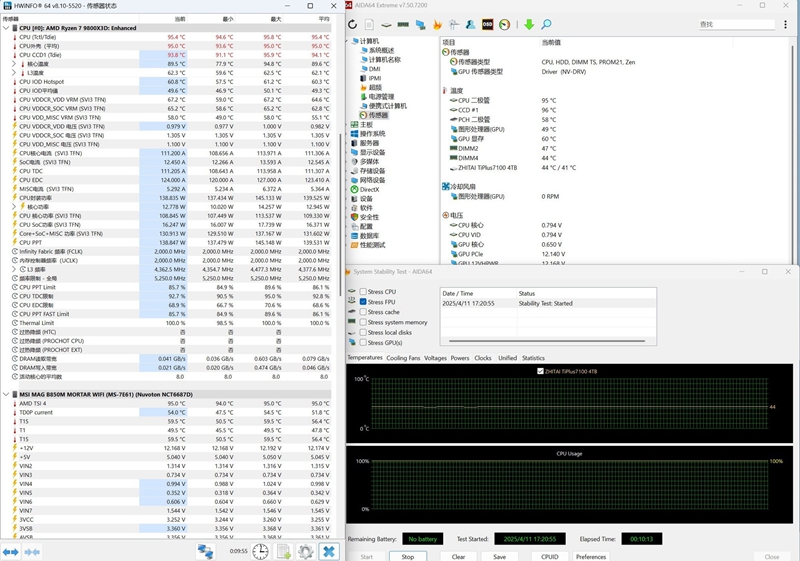
Task: Enable the Stress CPU checkbox
Action: point(363,292)
